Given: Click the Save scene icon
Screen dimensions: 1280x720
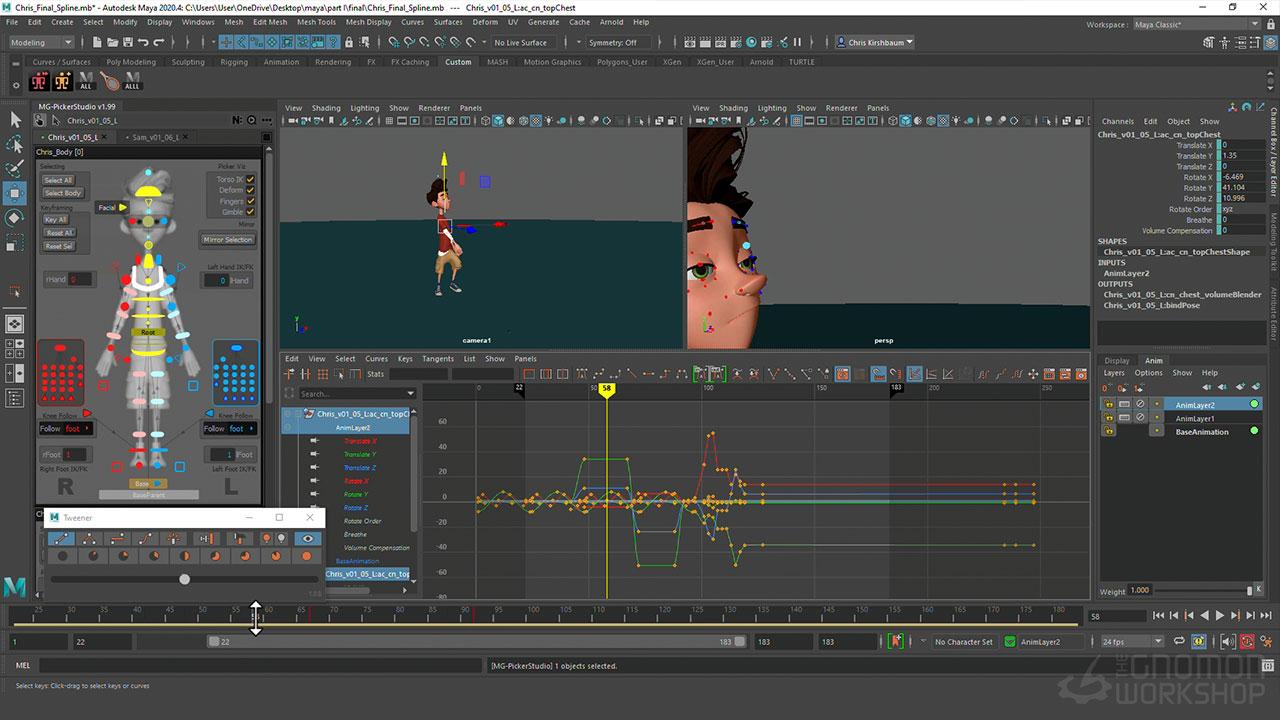Looking at the screenshot, I should click(x=128, y=43).
